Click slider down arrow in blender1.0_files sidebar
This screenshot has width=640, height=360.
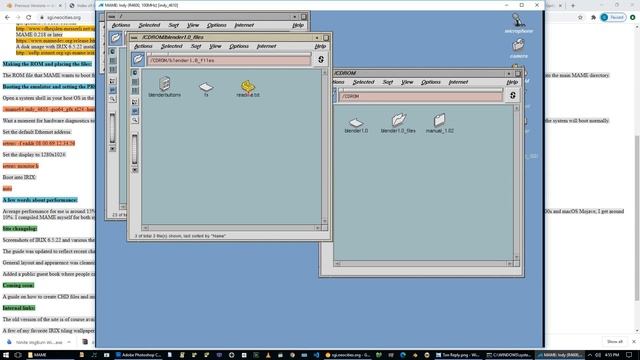[135, 170]
